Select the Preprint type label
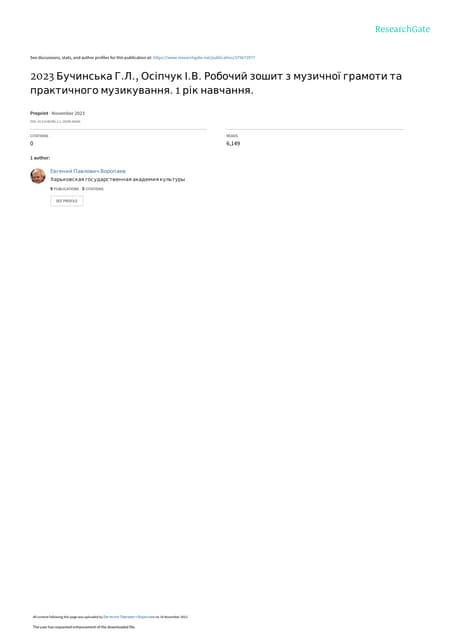The width and height of the screenshot is (453, 640). pyautogui.click(x=39, y=113)
